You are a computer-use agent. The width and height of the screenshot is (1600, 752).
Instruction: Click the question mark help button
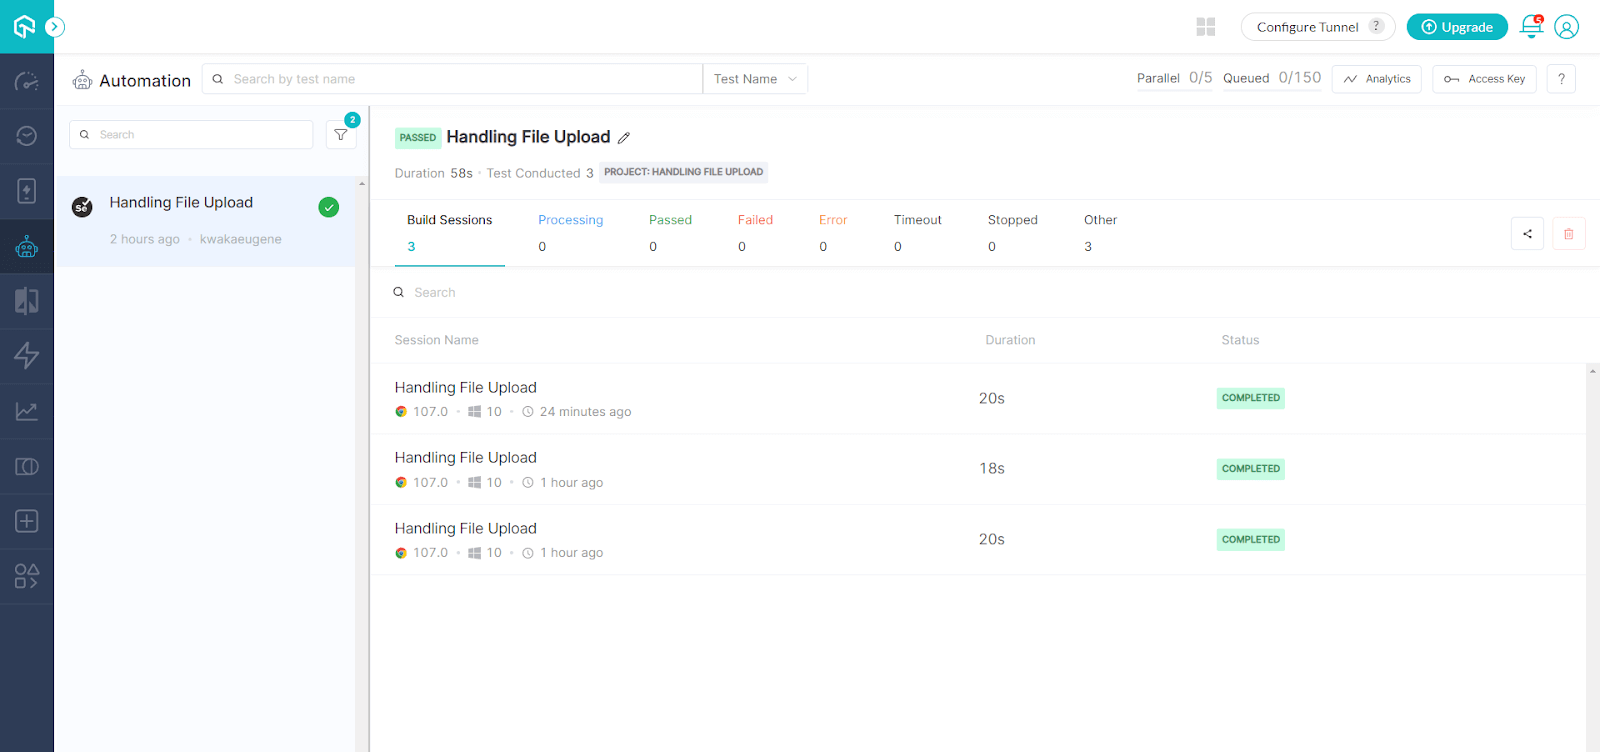click(1561, 79)
